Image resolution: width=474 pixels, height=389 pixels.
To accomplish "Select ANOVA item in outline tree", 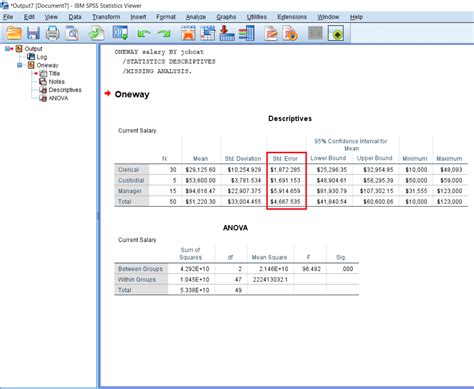I will 58,98.
